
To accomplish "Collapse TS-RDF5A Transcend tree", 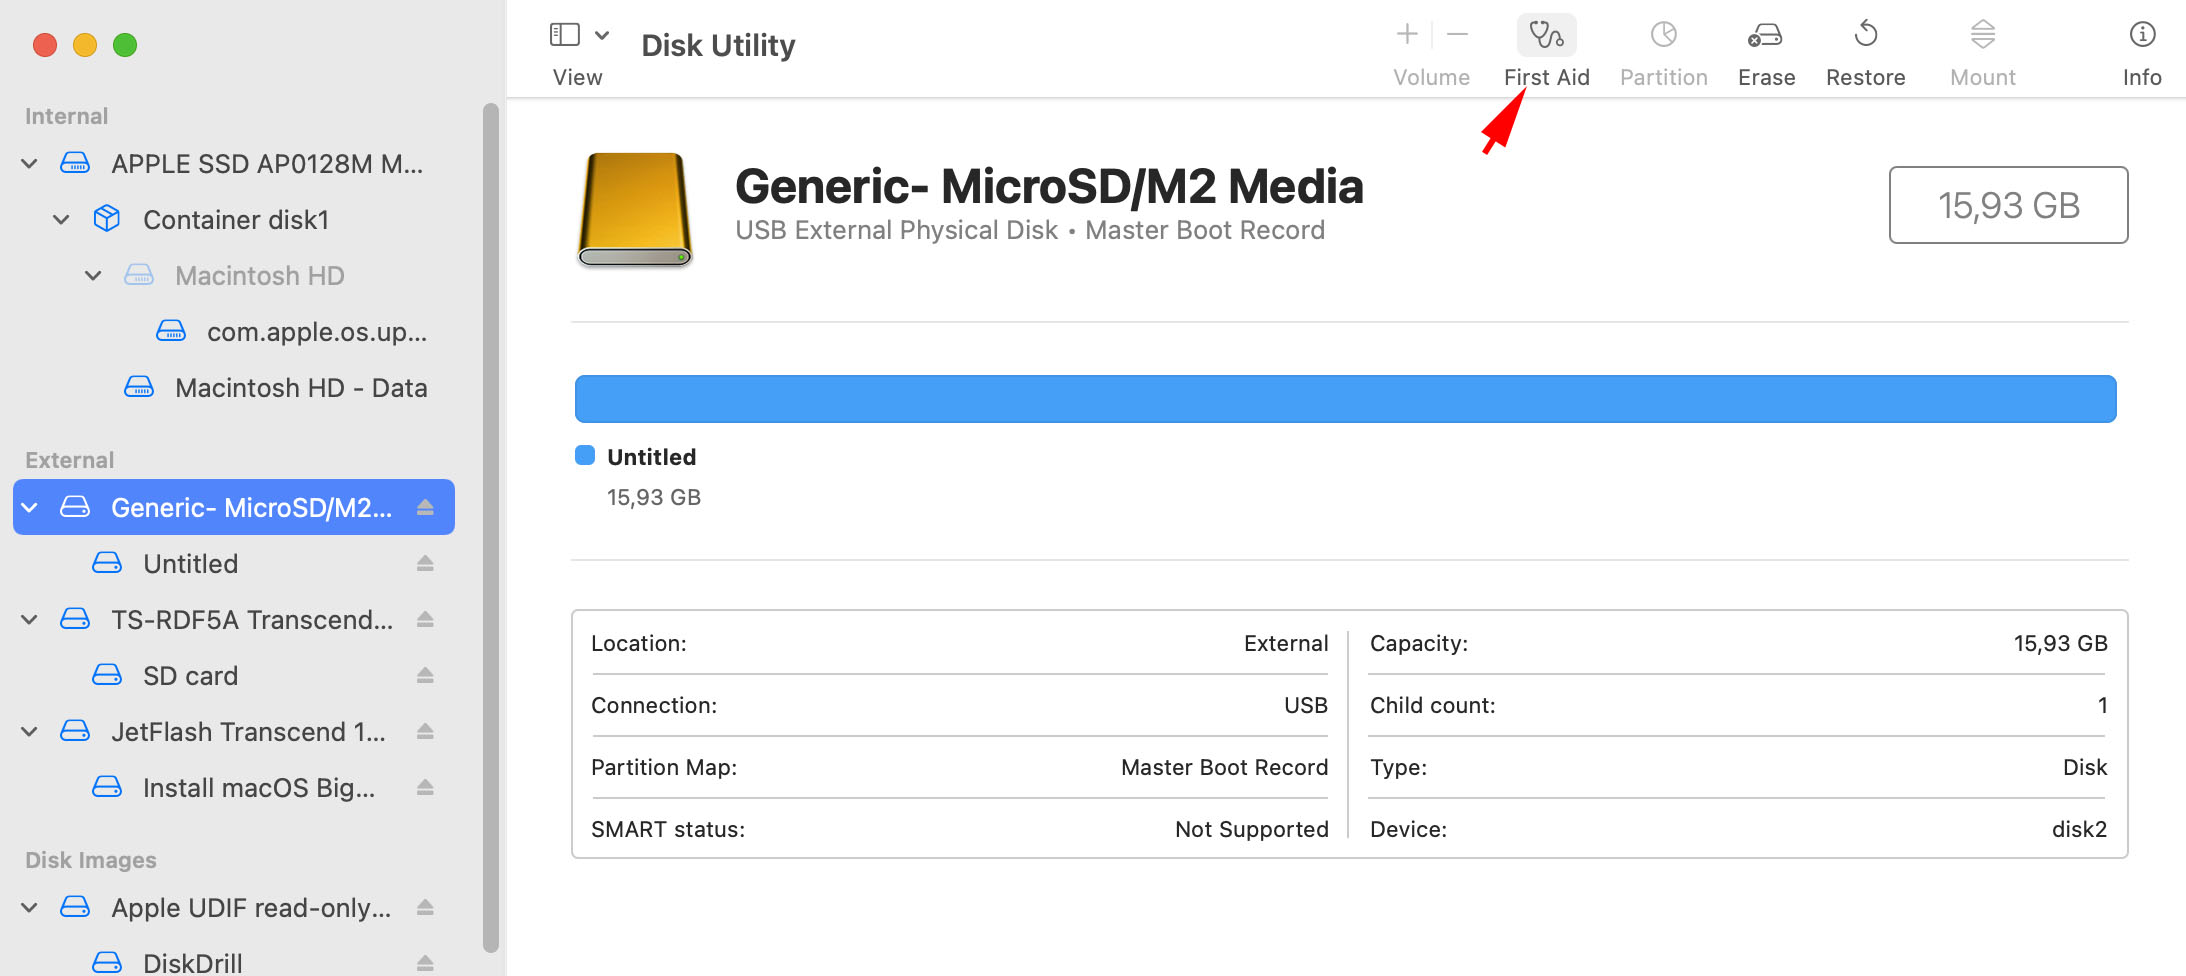I will [x=30, y=619].
